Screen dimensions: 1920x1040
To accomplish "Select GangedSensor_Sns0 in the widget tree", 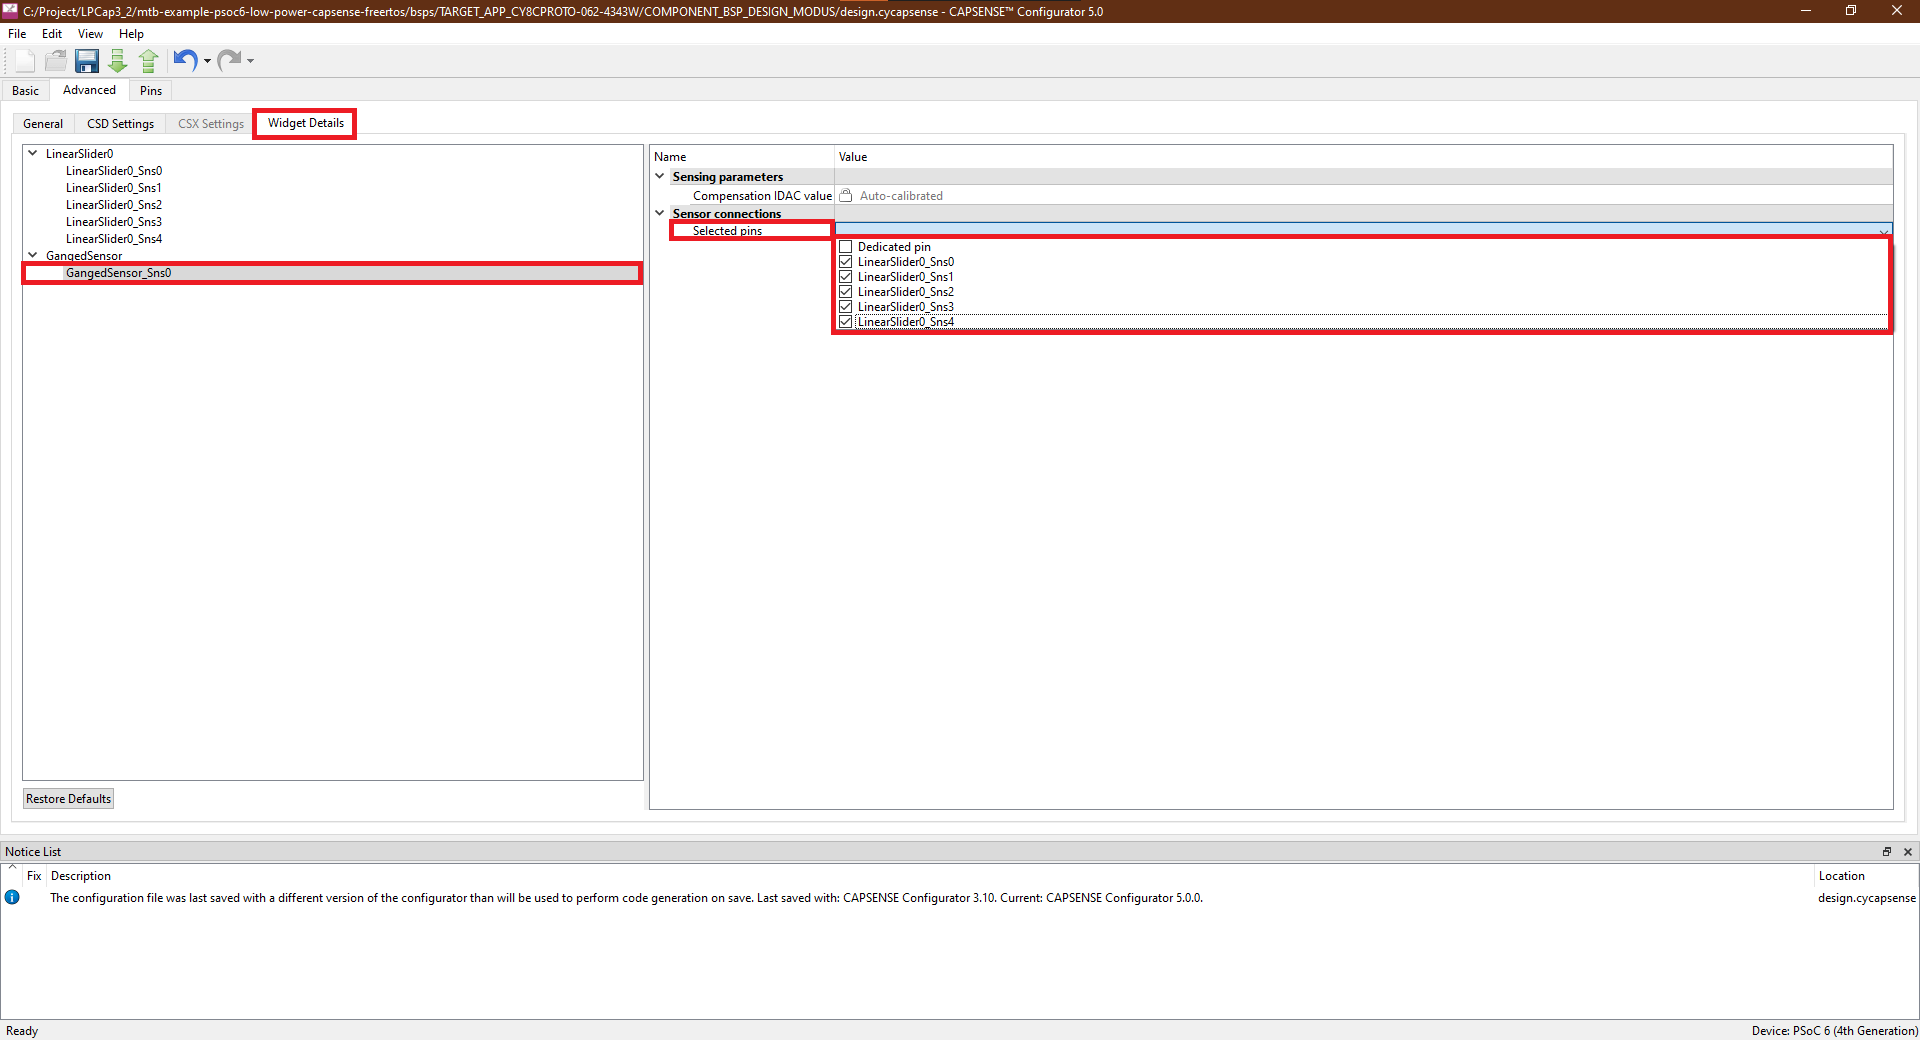I will pos(119,273).
